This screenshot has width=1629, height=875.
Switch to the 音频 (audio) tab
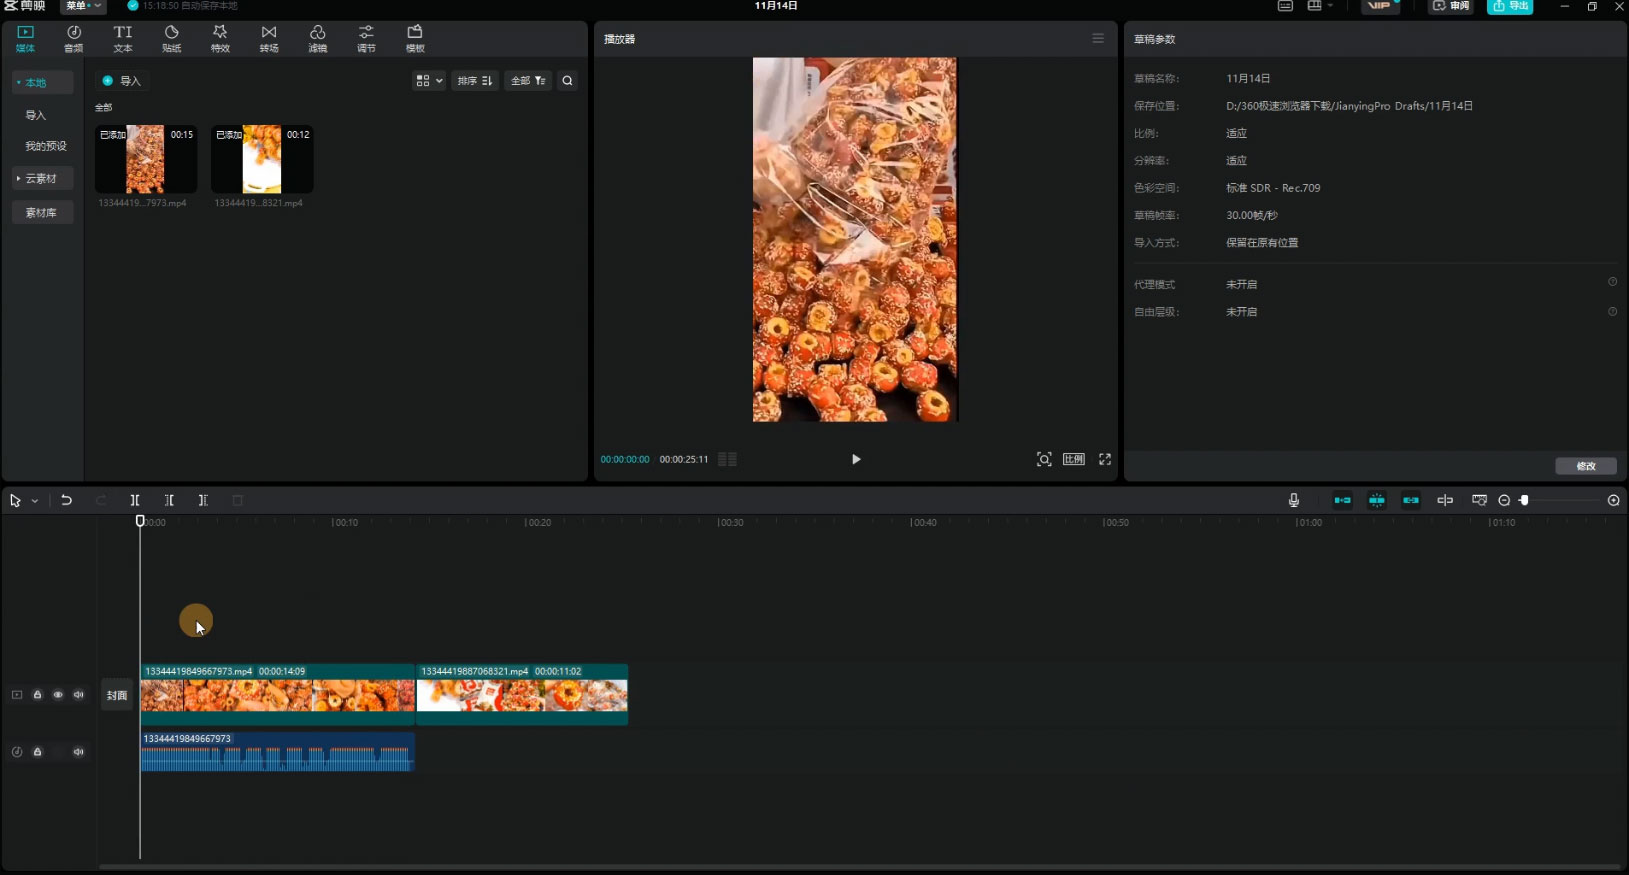click(74, 38)
